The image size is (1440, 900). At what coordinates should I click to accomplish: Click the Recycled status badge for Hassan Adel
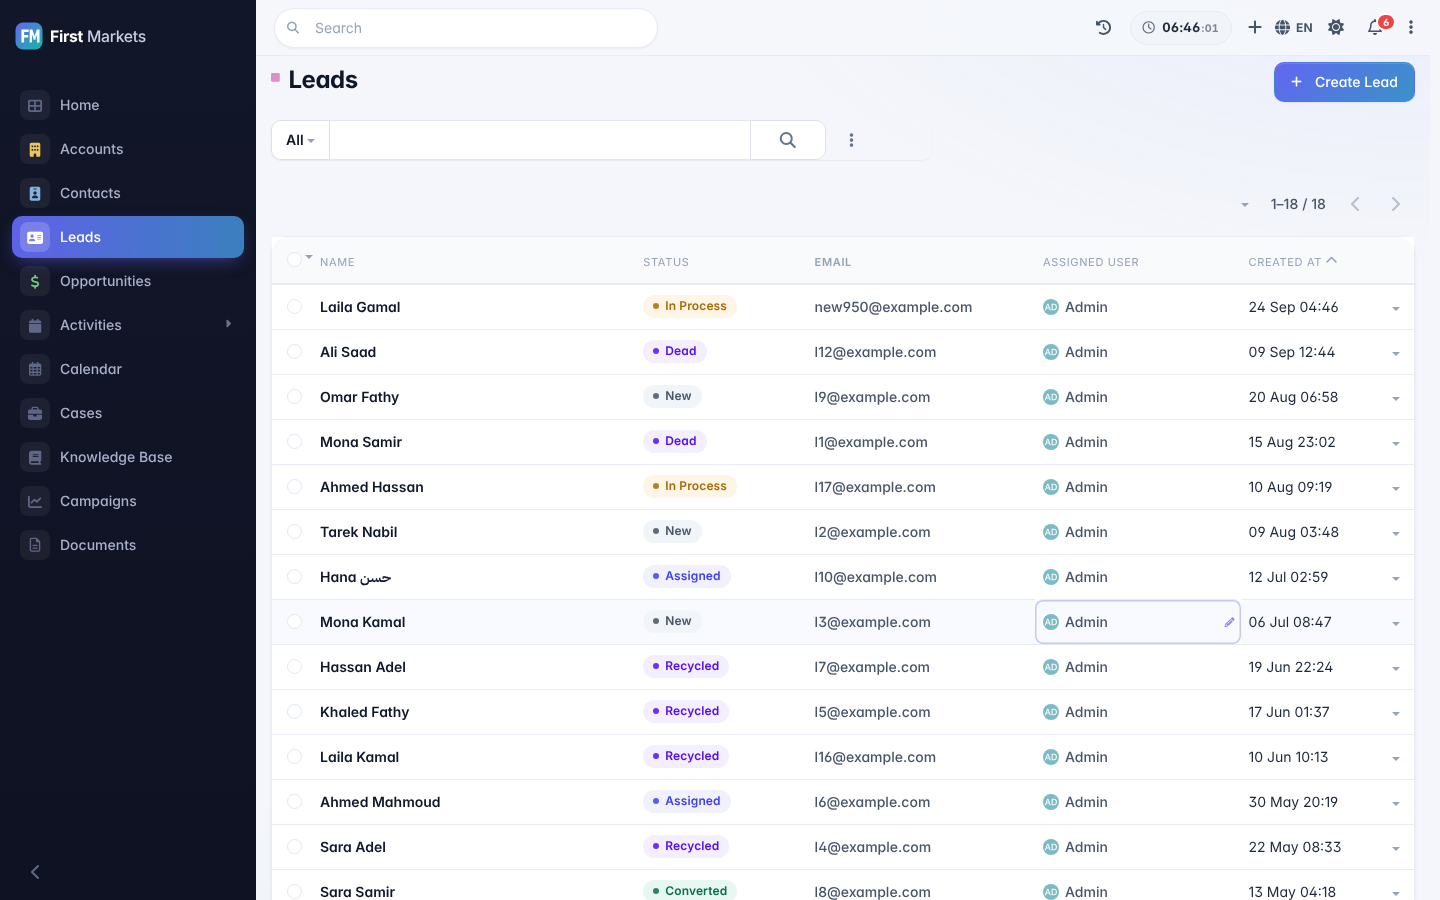click(x=685, y=666)
